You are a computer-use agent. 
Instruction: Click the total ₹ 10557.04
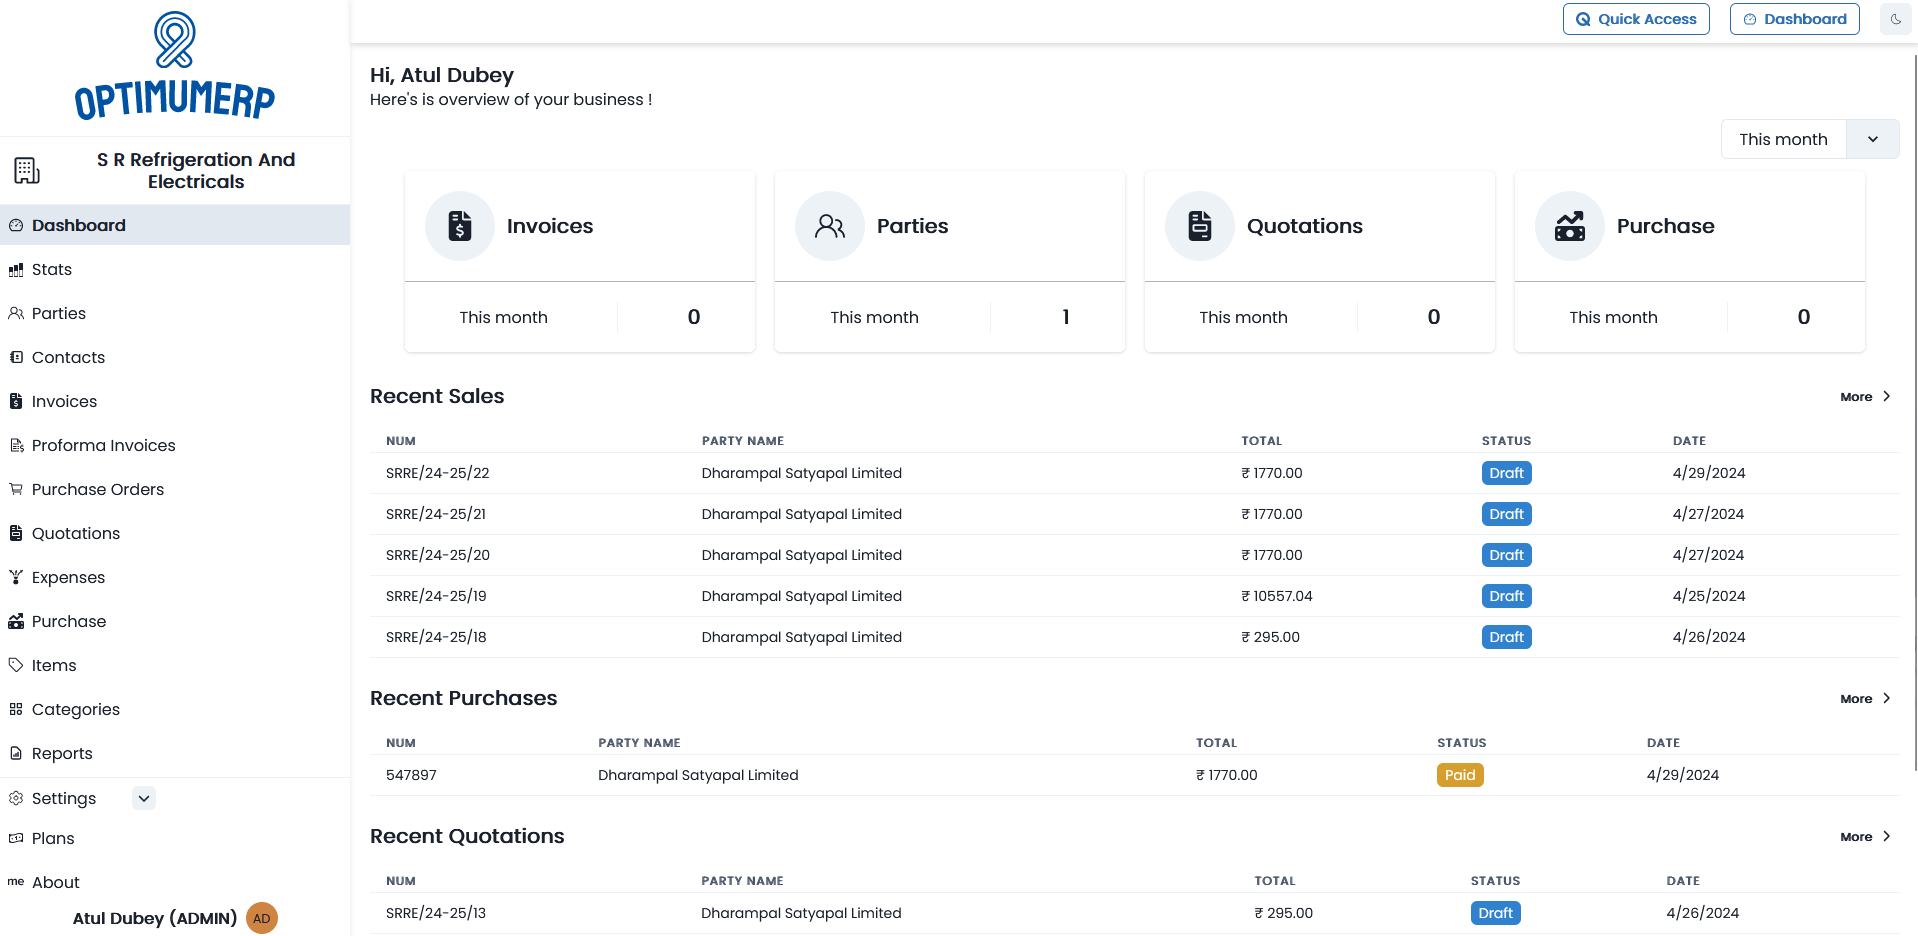(1277, 596)
